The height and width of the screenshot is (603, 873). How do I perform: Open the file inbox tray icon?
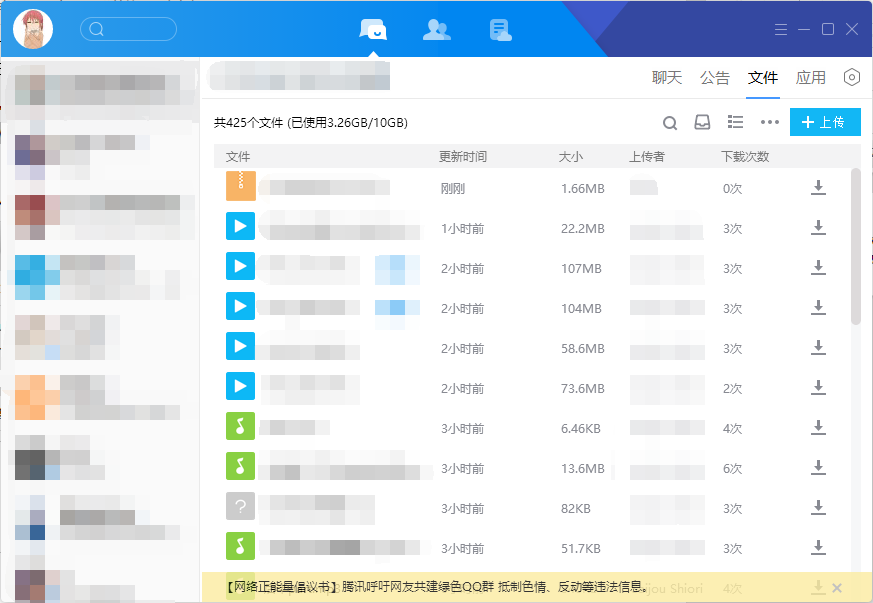703,122
